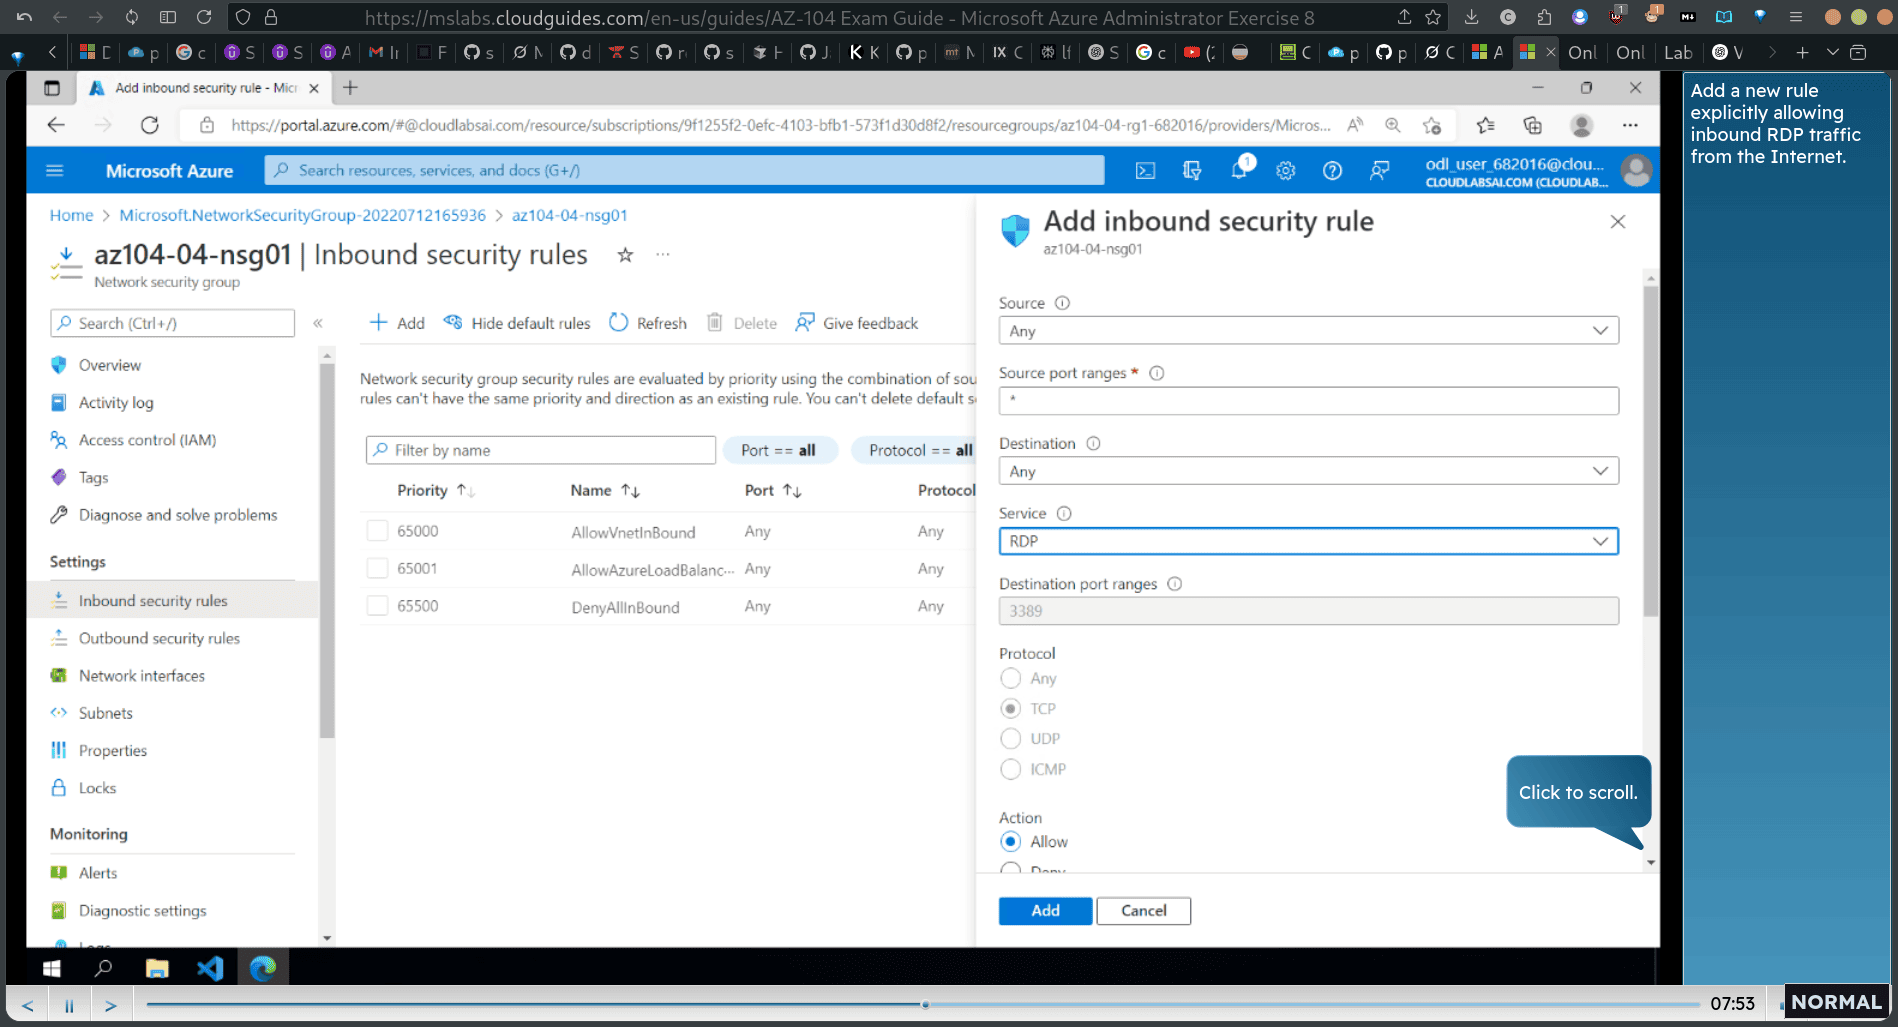Open the Port == all filter pill
Viewport: 1898px width, 1027px height.
(x=778, y=450)
